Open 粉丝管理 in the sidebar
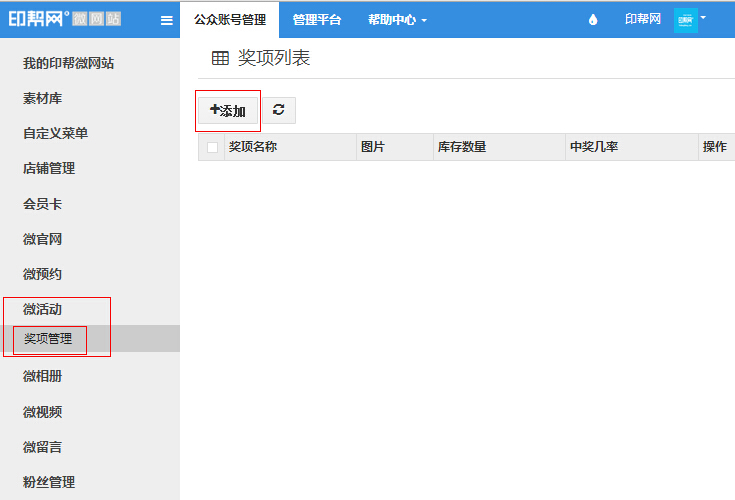 [x=49, y=482]
